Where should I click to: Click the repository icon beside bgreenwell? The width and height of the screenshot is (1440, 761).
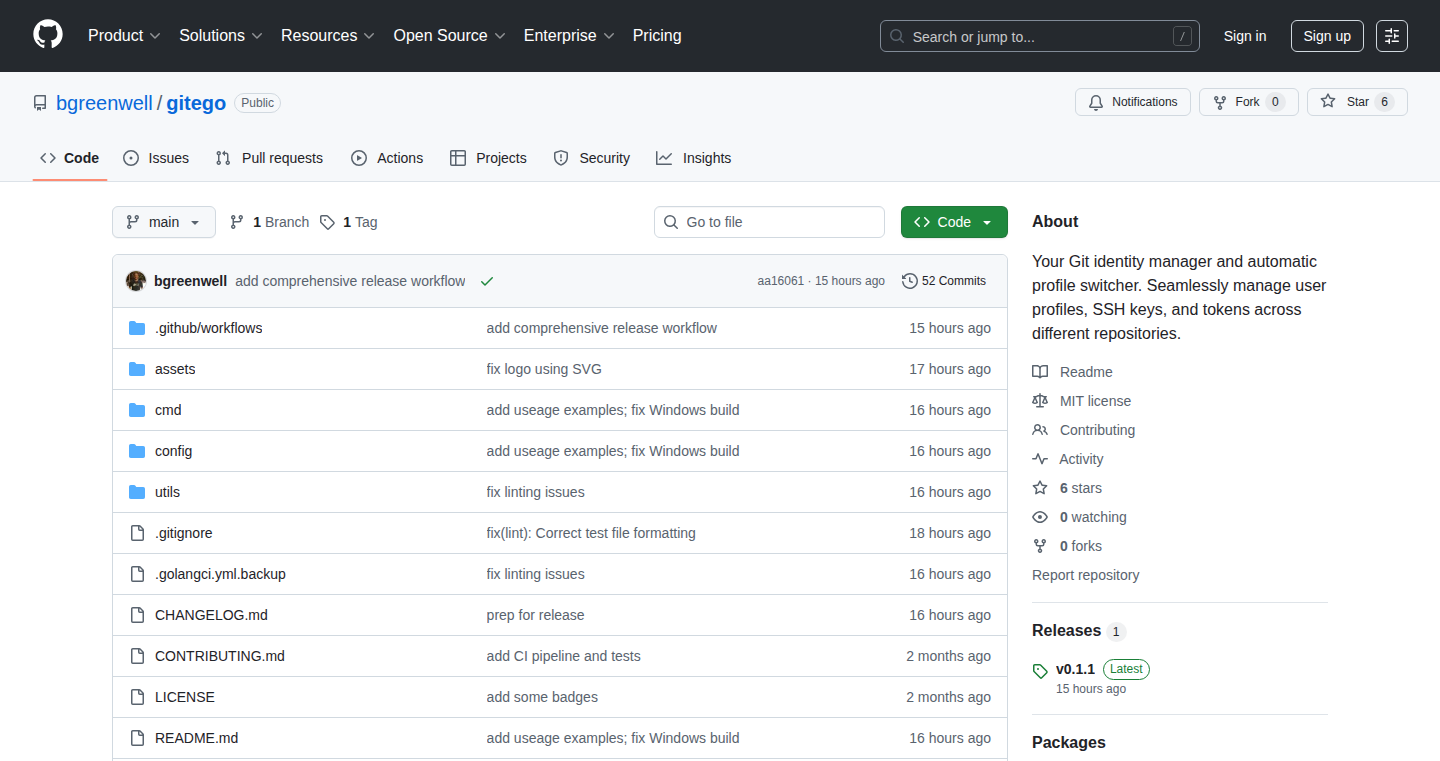click(40, 103)
